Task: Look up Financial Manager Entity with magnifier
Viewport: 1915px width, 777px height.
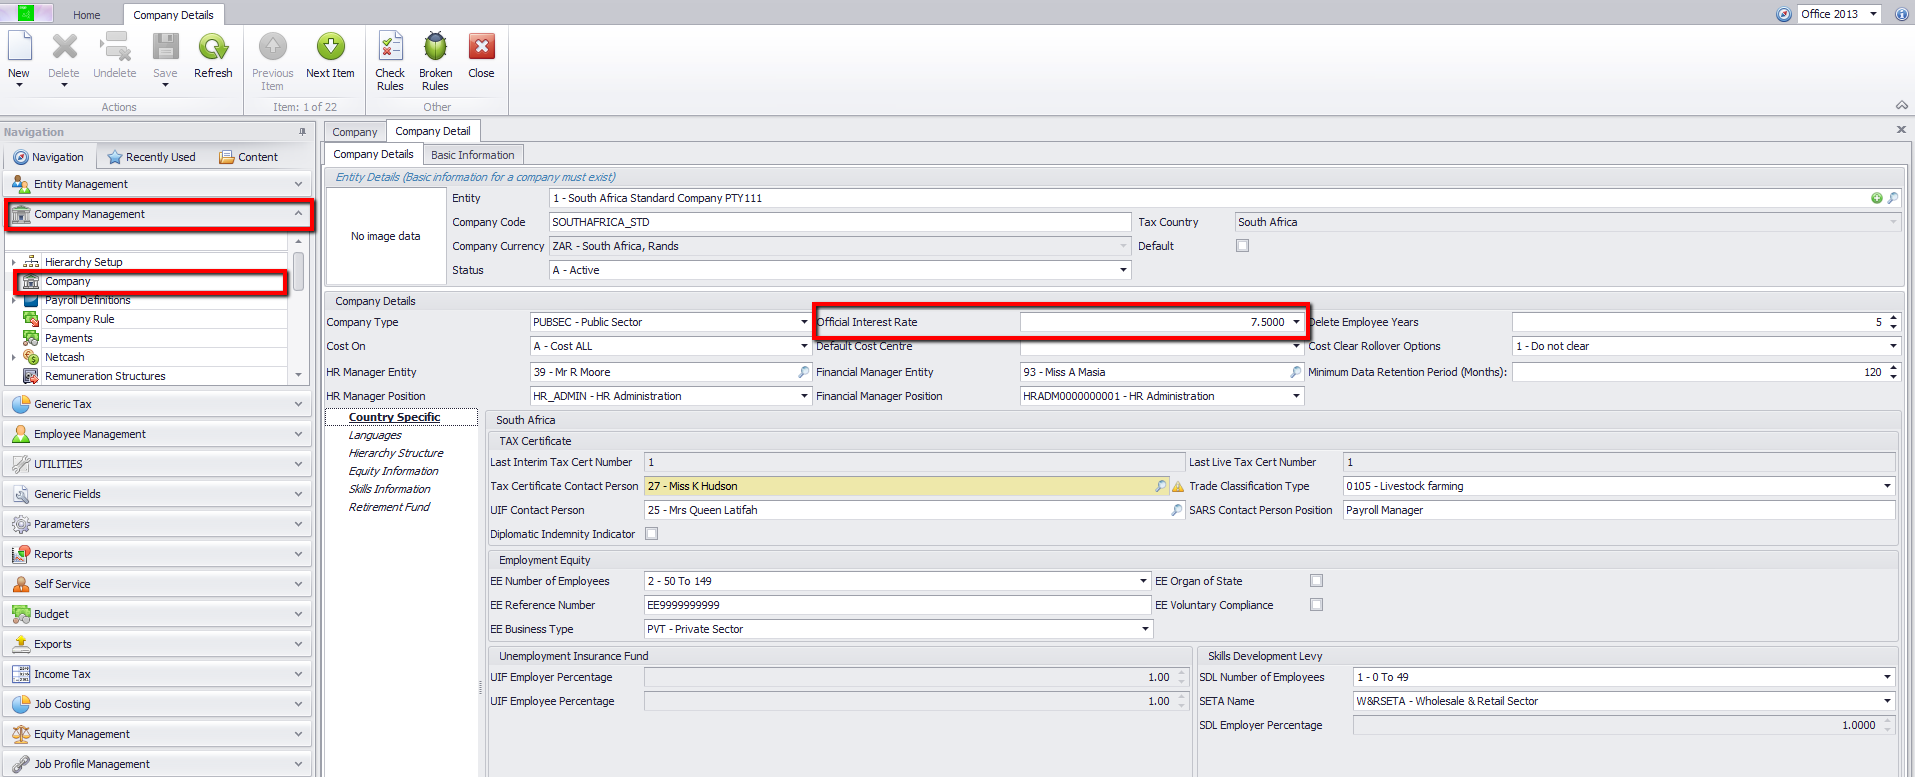Action: pos(1296,372)
